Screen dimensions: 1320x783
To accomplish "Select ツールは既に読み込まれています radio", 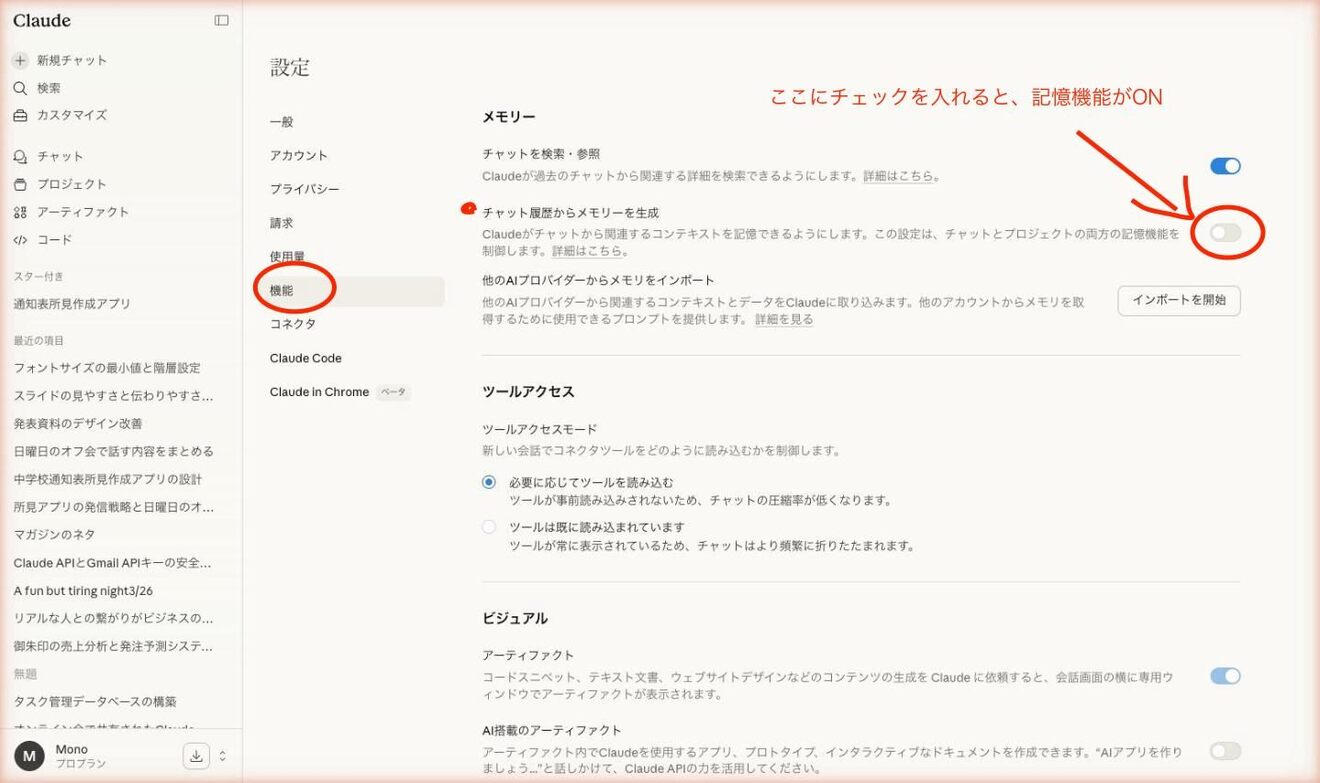I will 489,527.
